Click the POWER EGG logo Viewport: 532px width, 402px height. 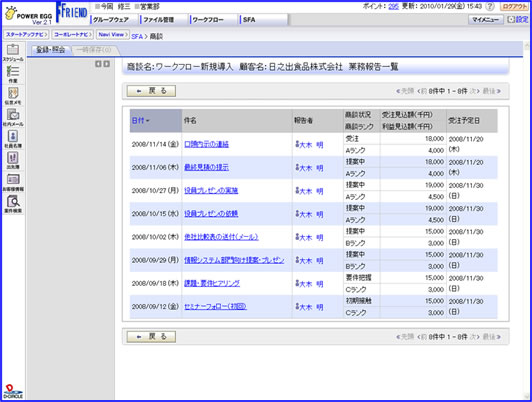click(28, 15)
